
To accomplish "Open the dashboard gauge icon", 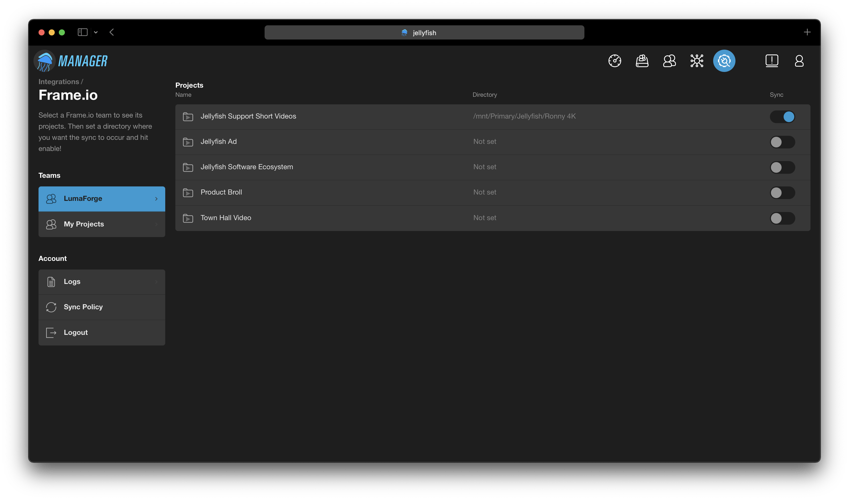I will pos(614,61).
